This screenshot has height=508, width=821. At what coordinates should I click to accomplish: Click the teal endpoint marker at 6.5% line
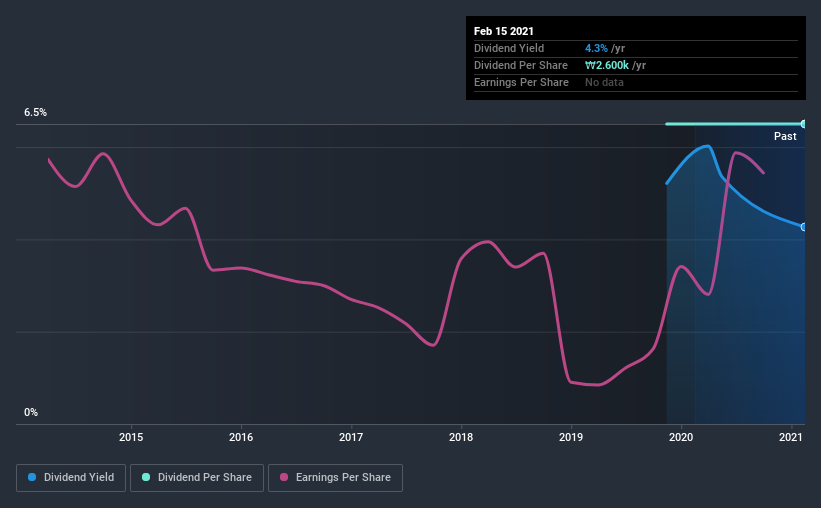(803, 124)
